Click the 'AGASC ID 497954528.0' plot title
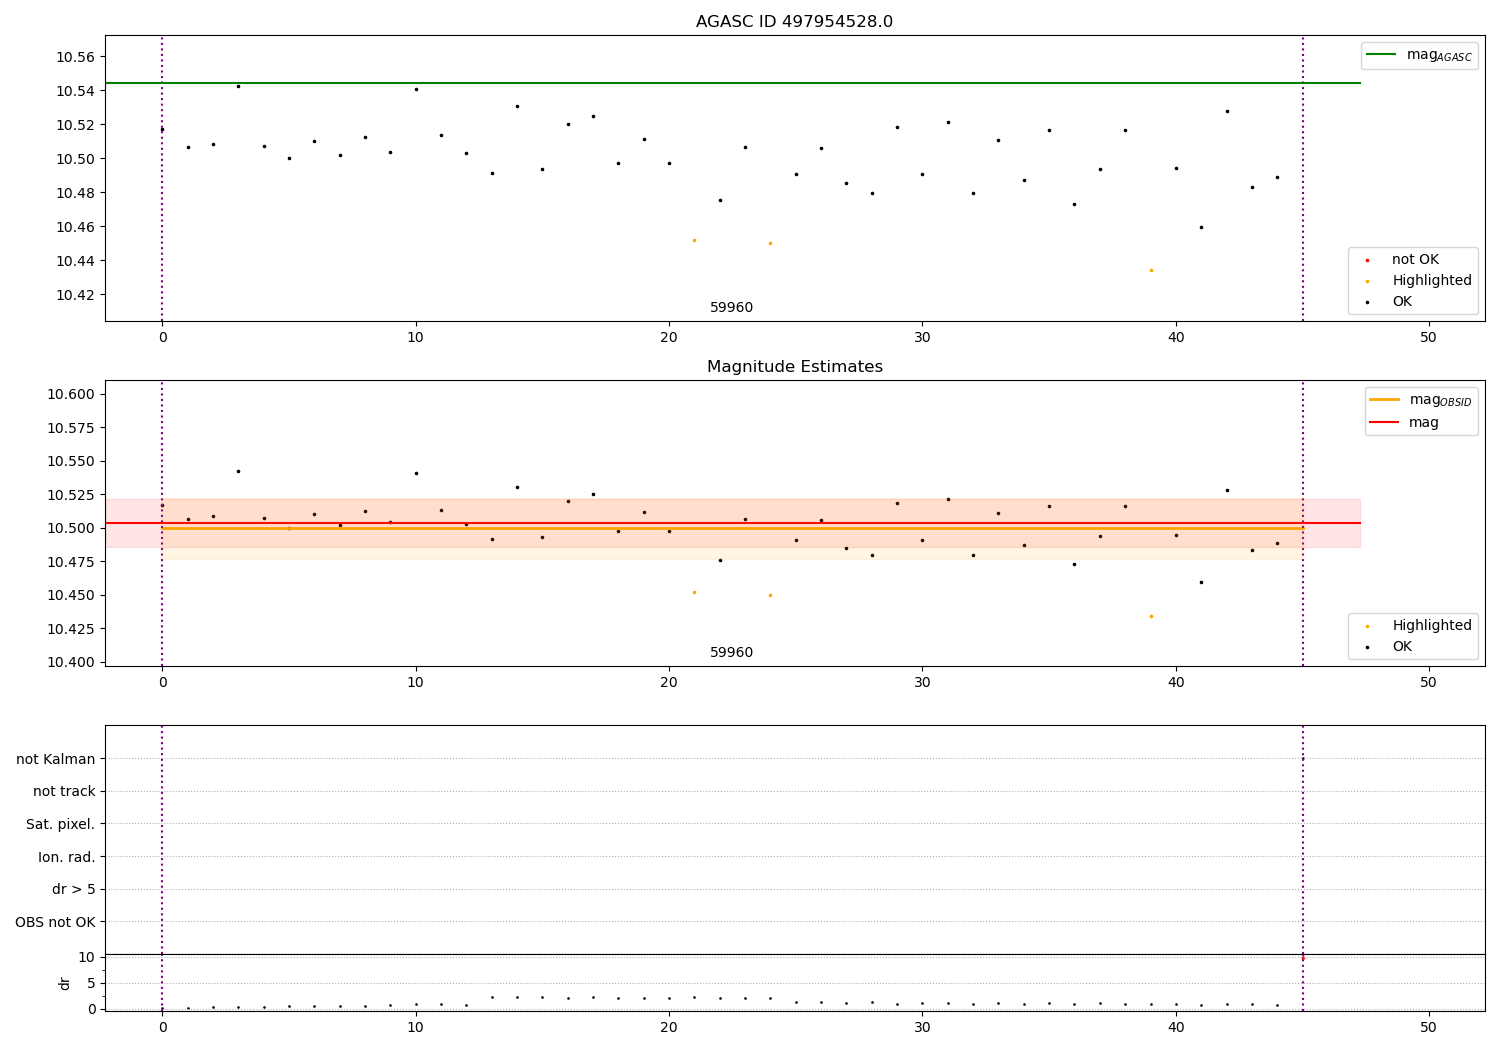Screen dimensions: 1500x1050 tap(794, 22)
